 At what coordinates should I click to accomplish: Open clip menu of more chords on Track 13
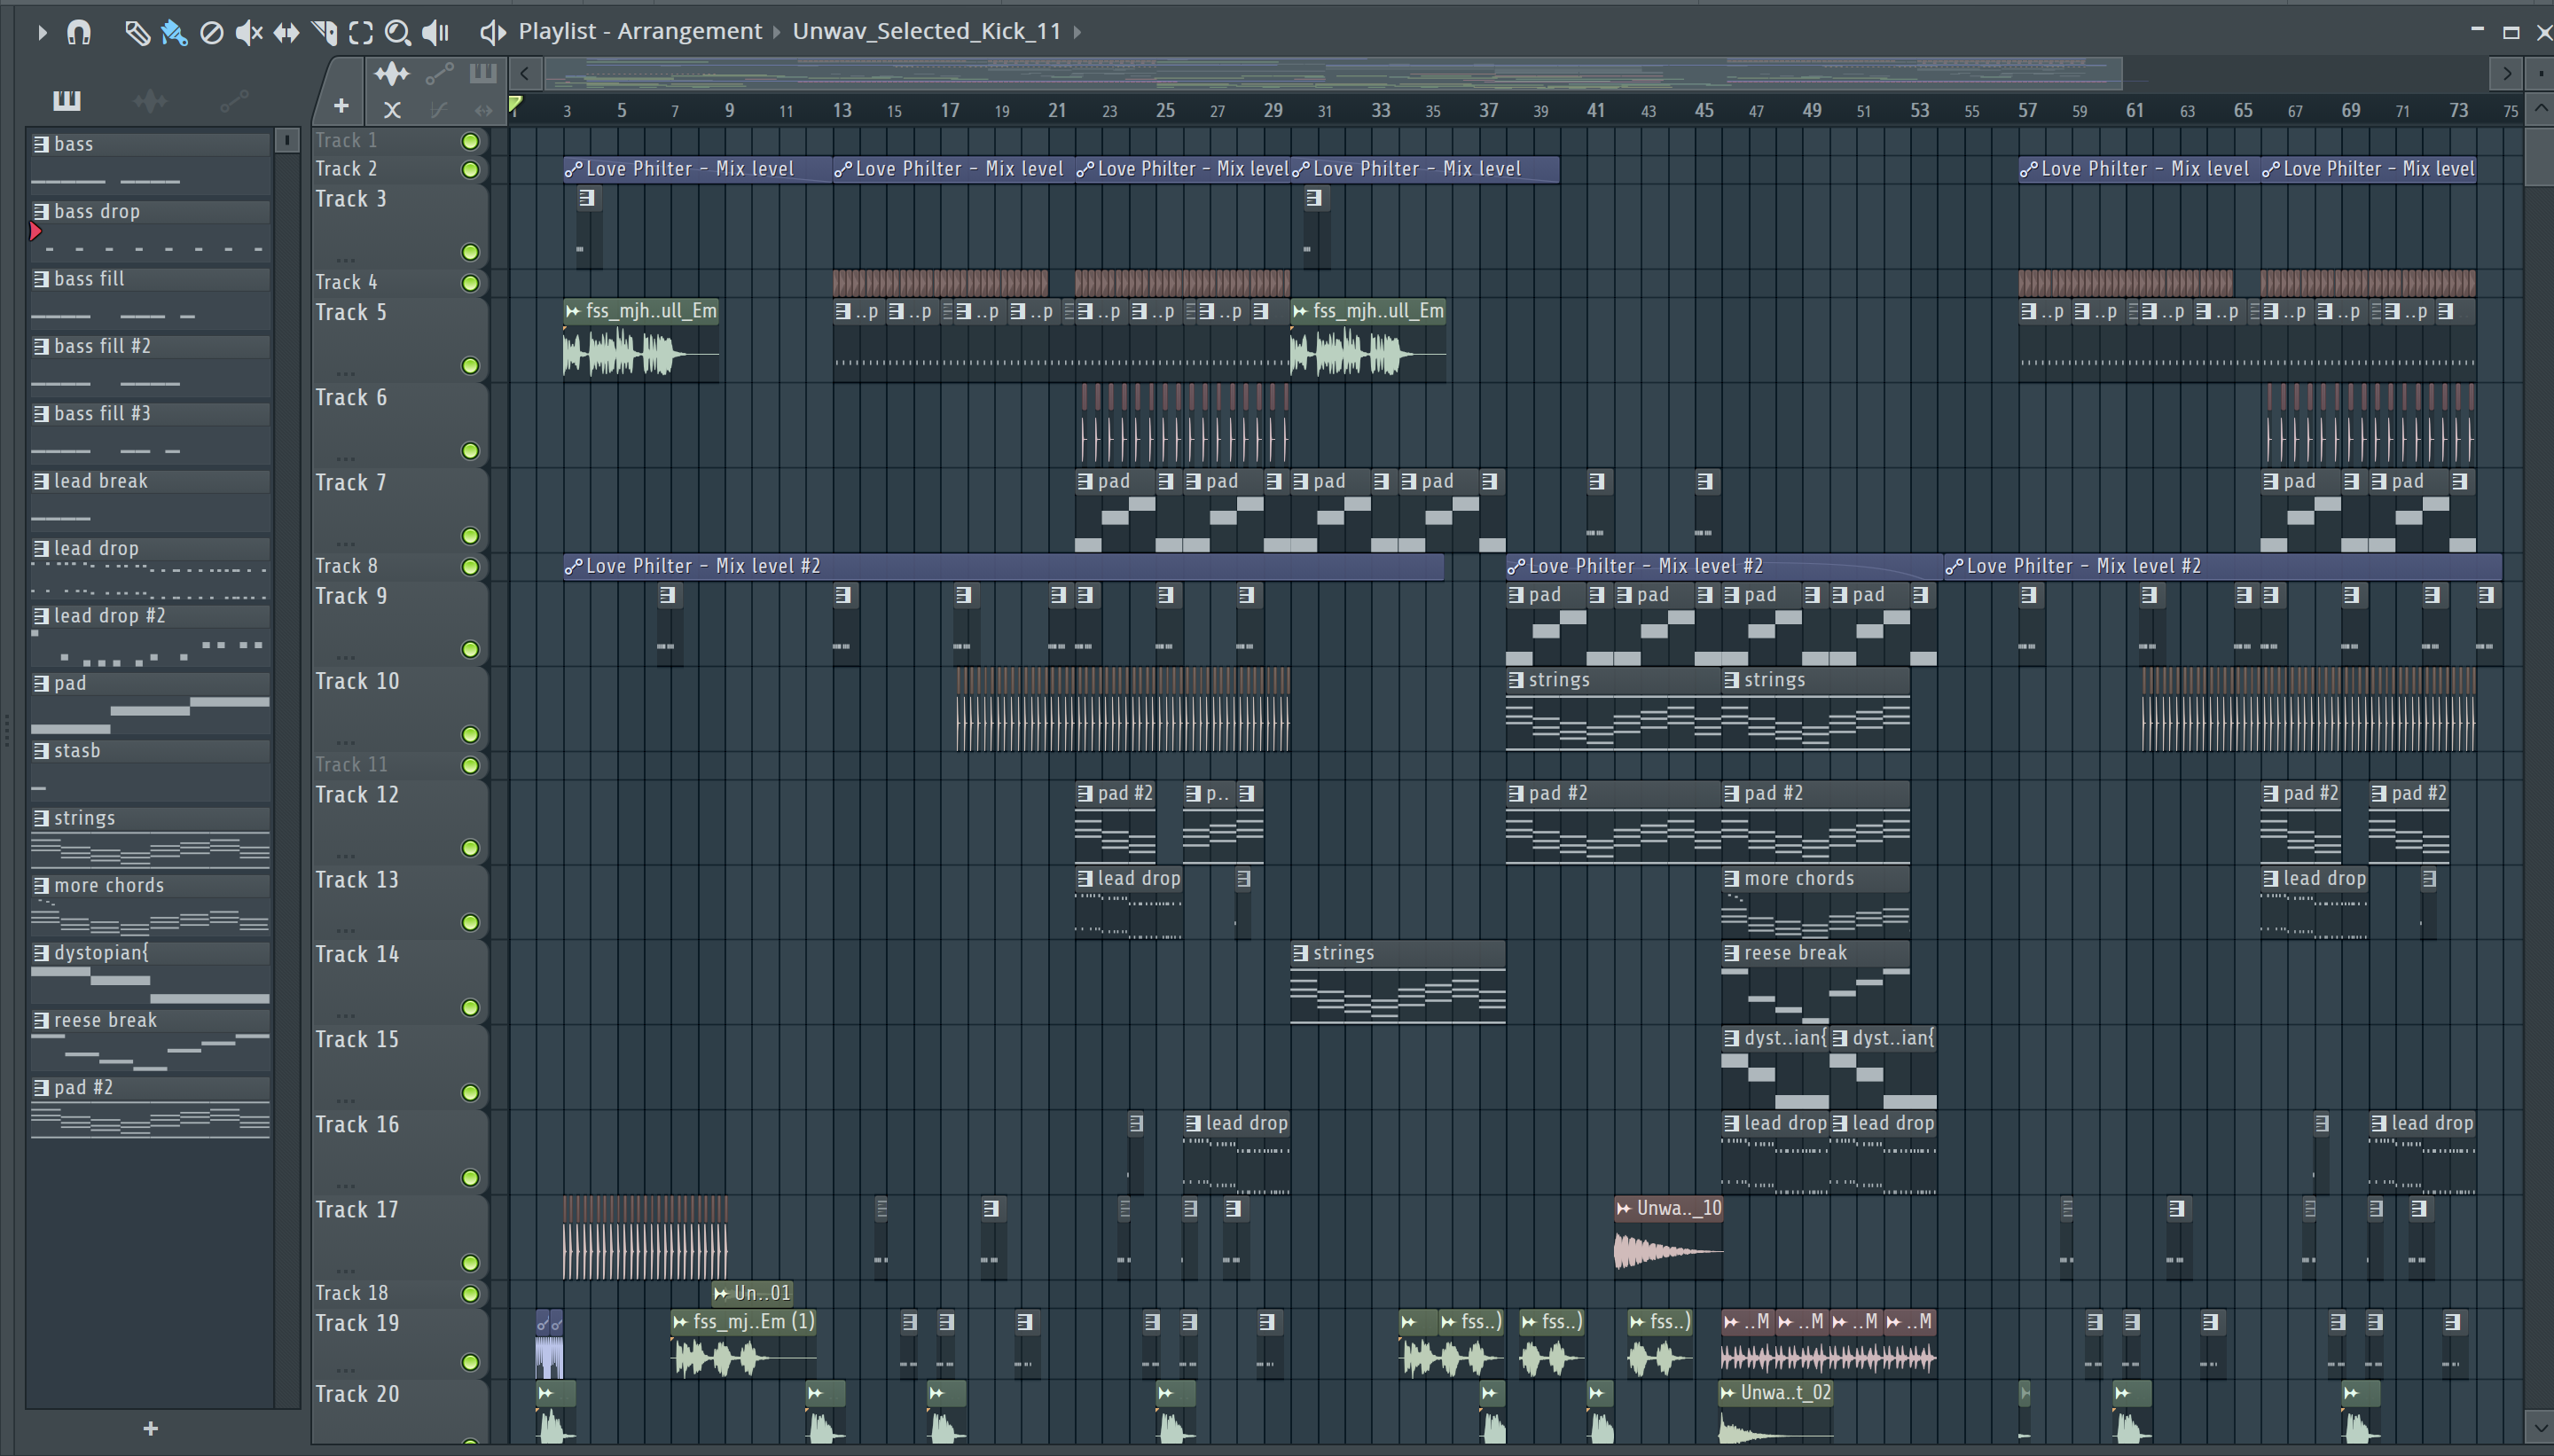1731,879
